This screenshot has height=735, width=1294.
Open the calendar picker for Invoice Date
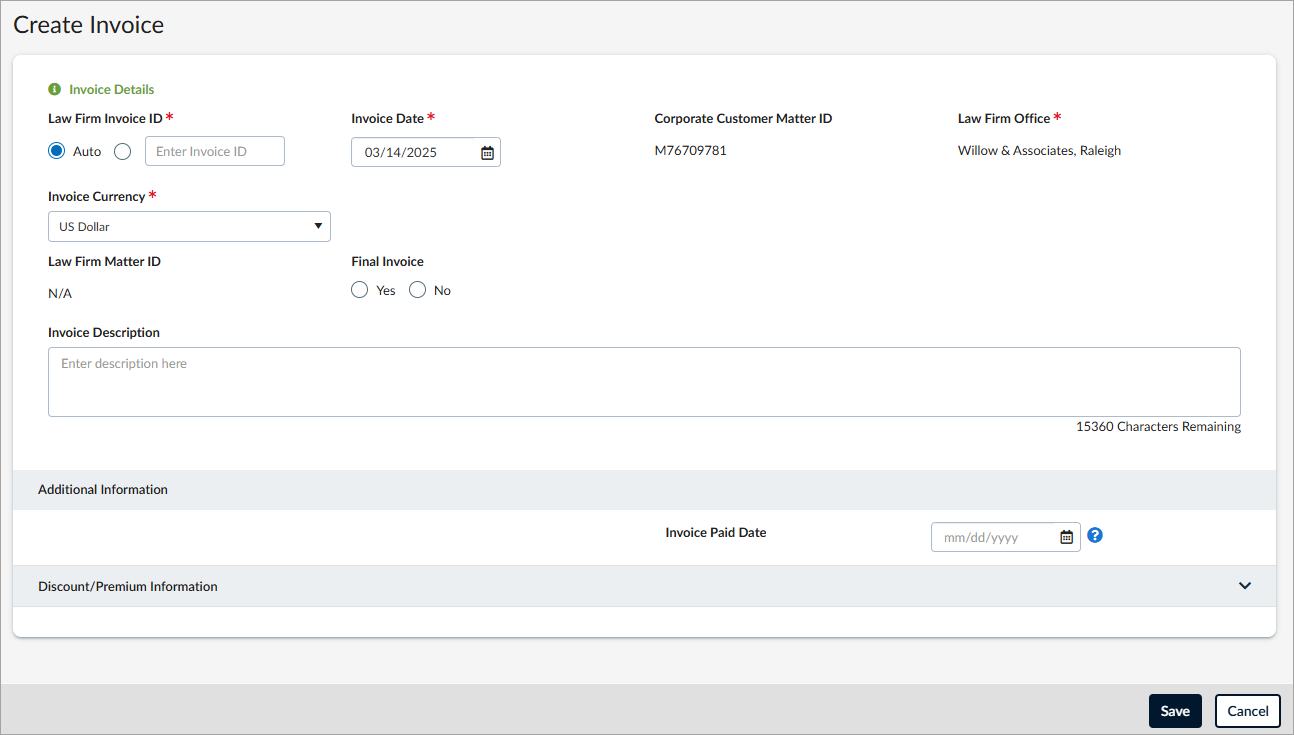coord(487,152)
